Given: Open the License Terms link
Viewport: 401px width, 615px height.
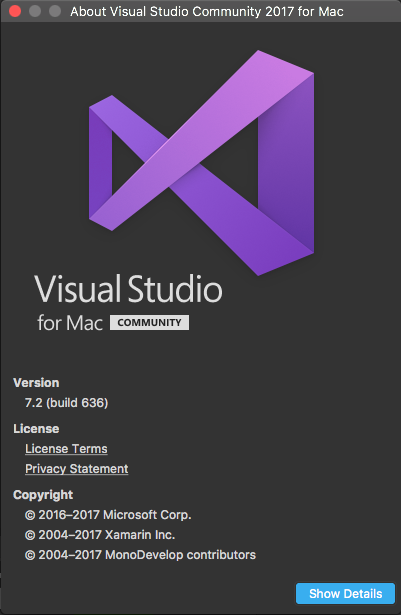Looking at the screenshot, I should coord(66,449).
